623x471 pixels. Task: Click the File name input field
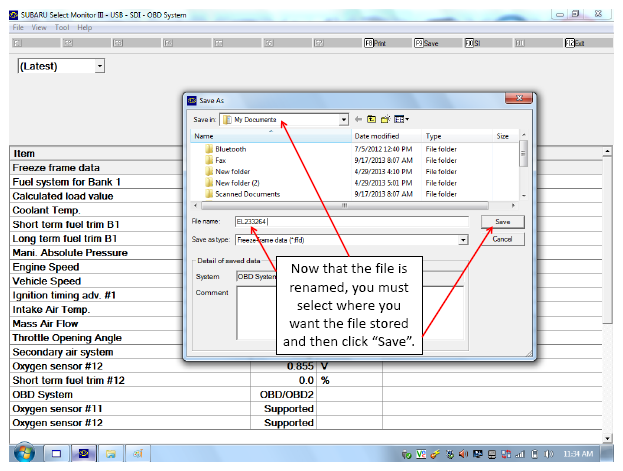click(x=352, y=221)
